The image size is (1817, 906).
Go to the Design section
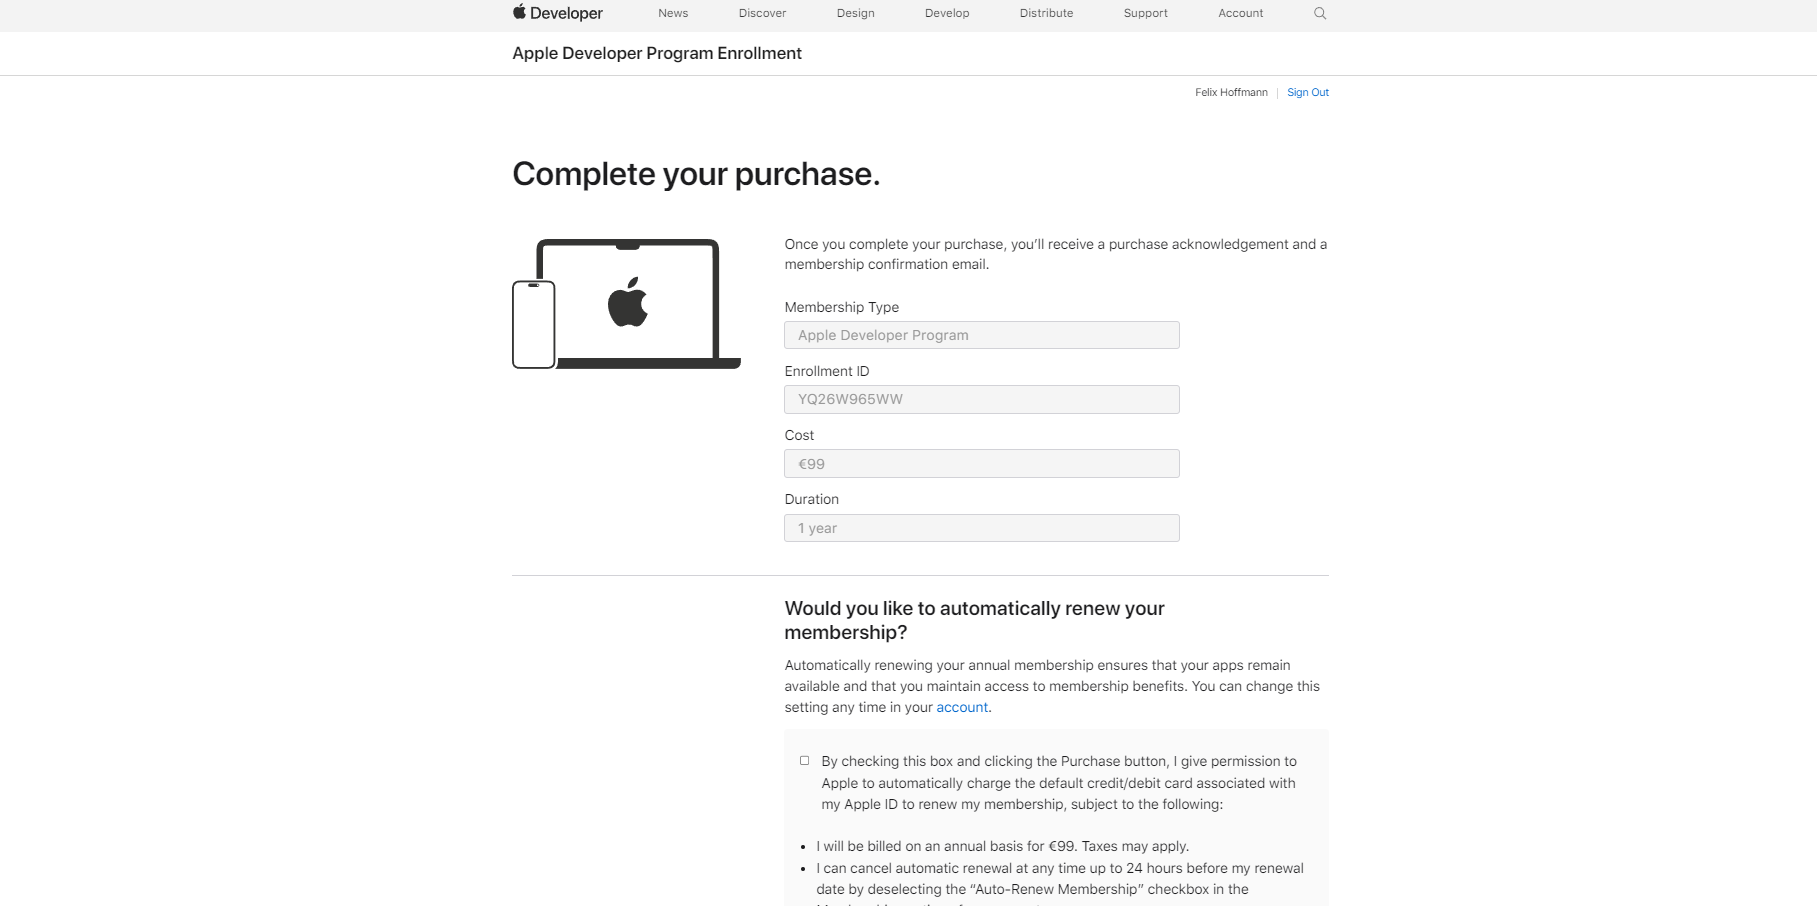[x=856, y=13]
